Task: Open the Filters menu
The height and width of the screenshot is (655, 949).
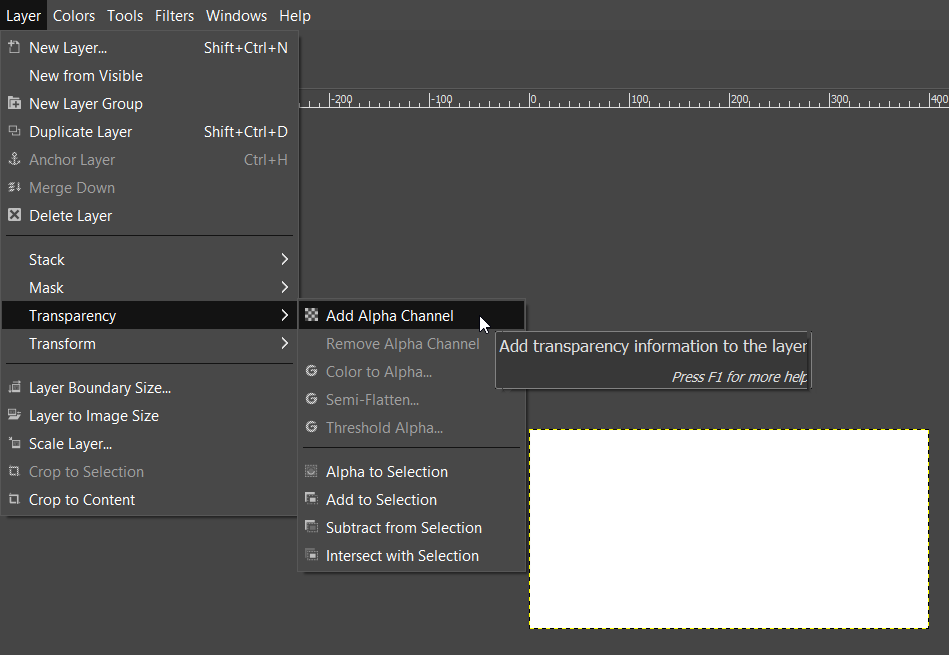Action: click(x=174, y=16)
